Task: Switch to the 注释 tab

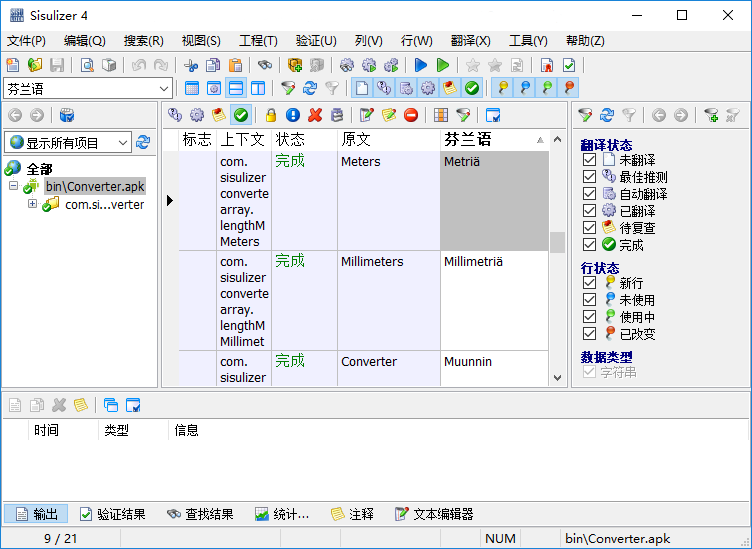Action: pos(352,514)
